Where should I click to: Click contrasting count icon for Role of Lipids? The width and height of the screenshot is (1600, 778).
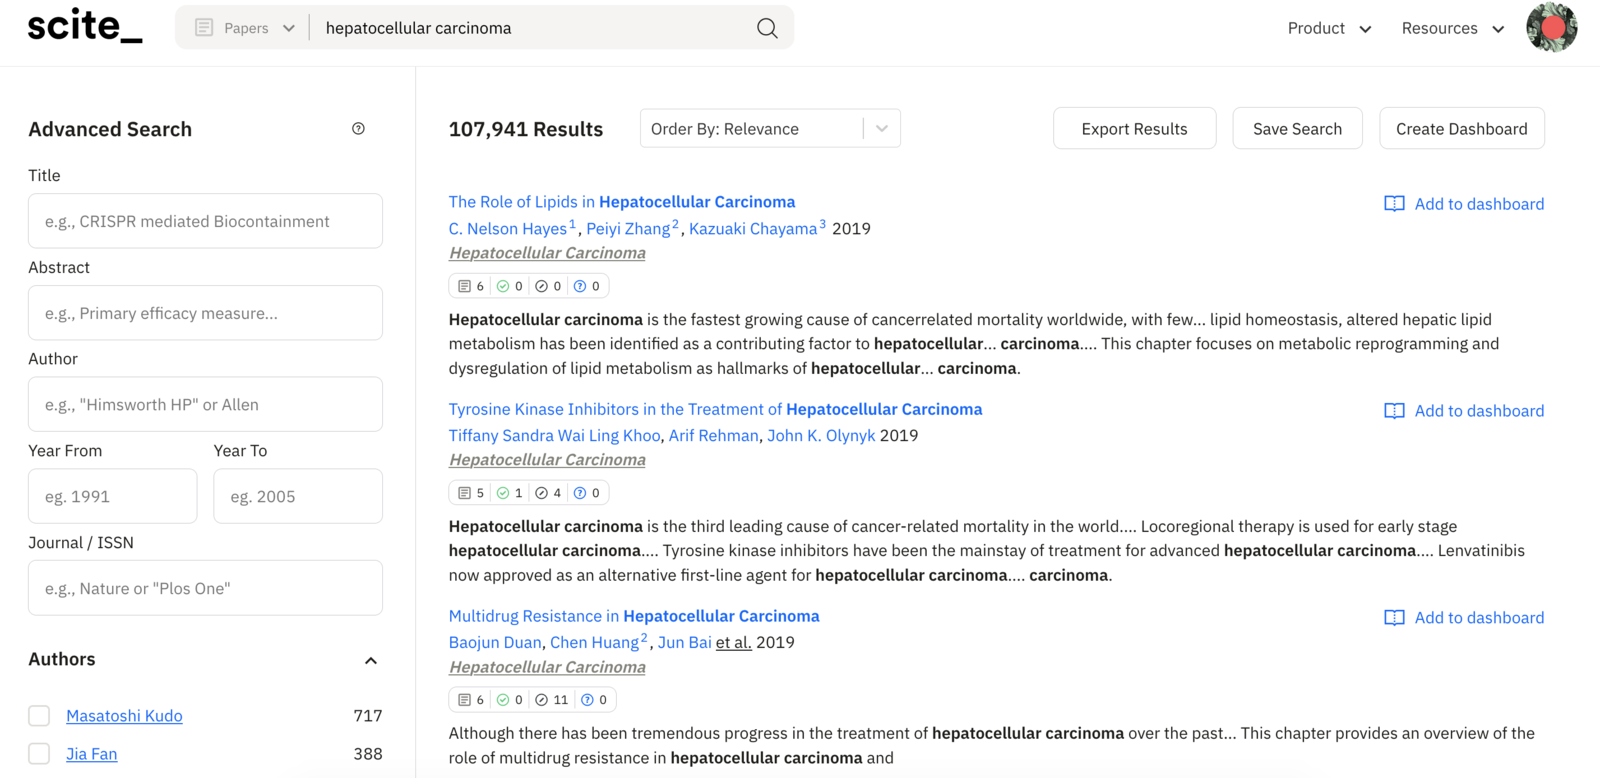(x=541, y=286)
